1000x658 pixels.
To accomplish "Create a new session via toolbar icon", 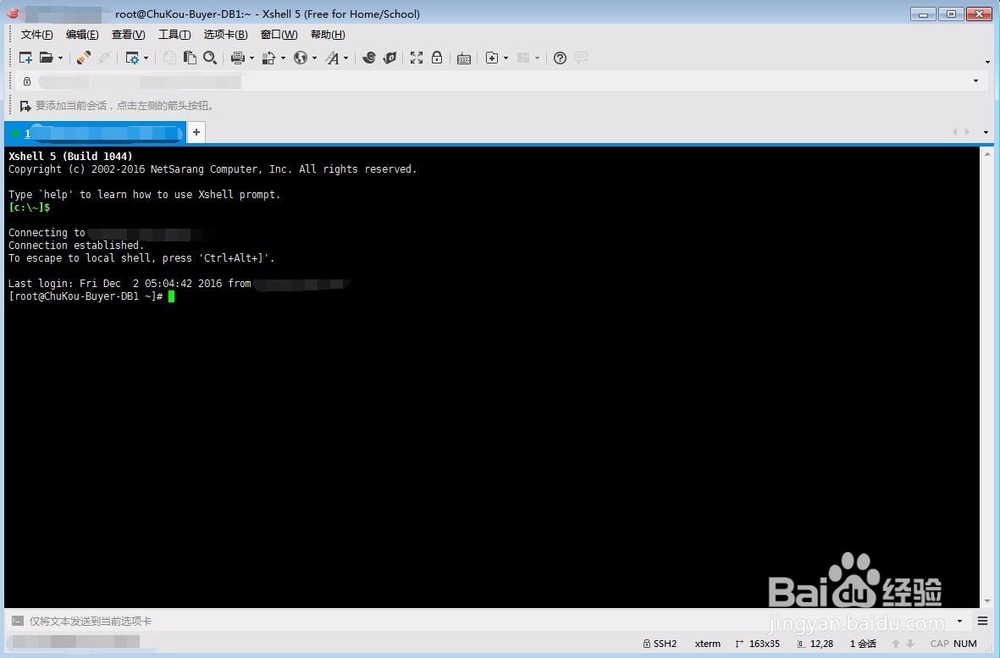I will (26, 58).
